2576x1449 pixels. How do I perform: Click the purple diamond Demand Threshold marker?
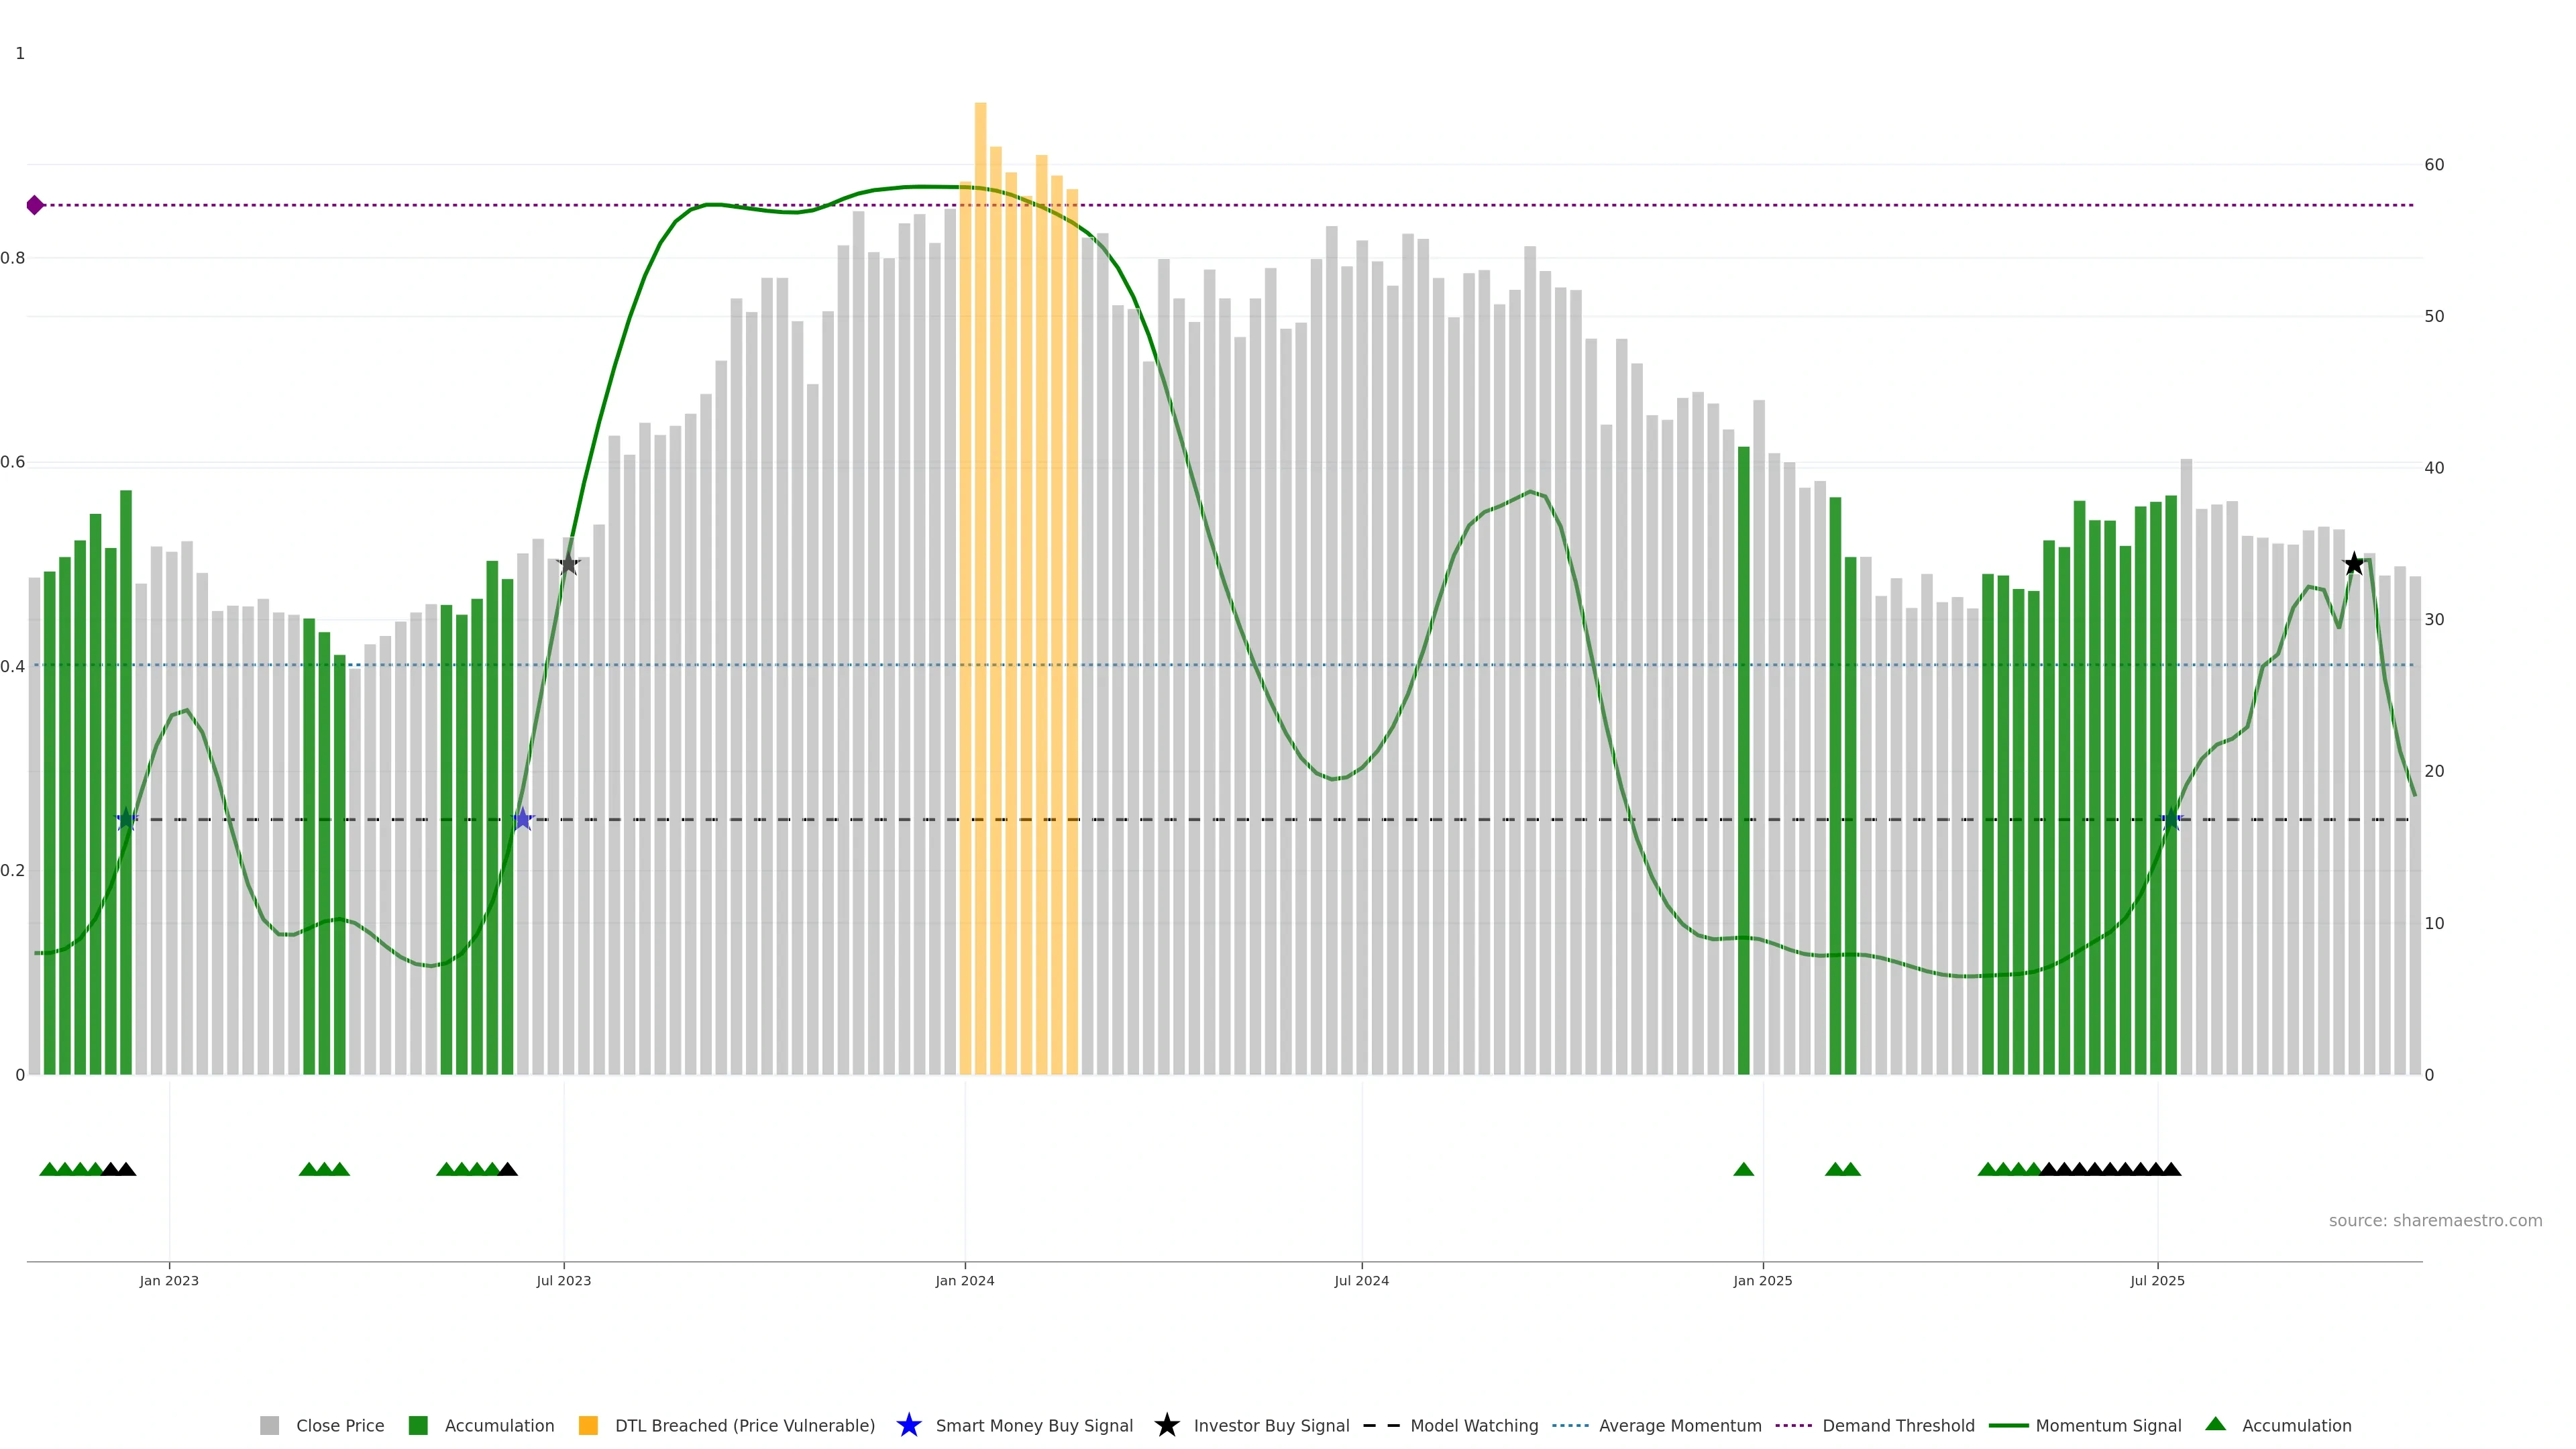[x=35, y=205]
